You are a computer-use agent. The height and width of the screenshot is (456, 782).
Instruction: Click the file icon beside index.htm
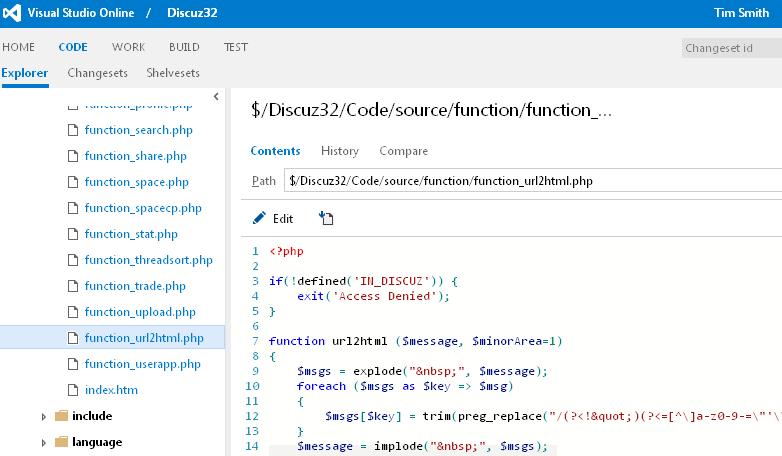pyautogui.click(x=73, y=390)
